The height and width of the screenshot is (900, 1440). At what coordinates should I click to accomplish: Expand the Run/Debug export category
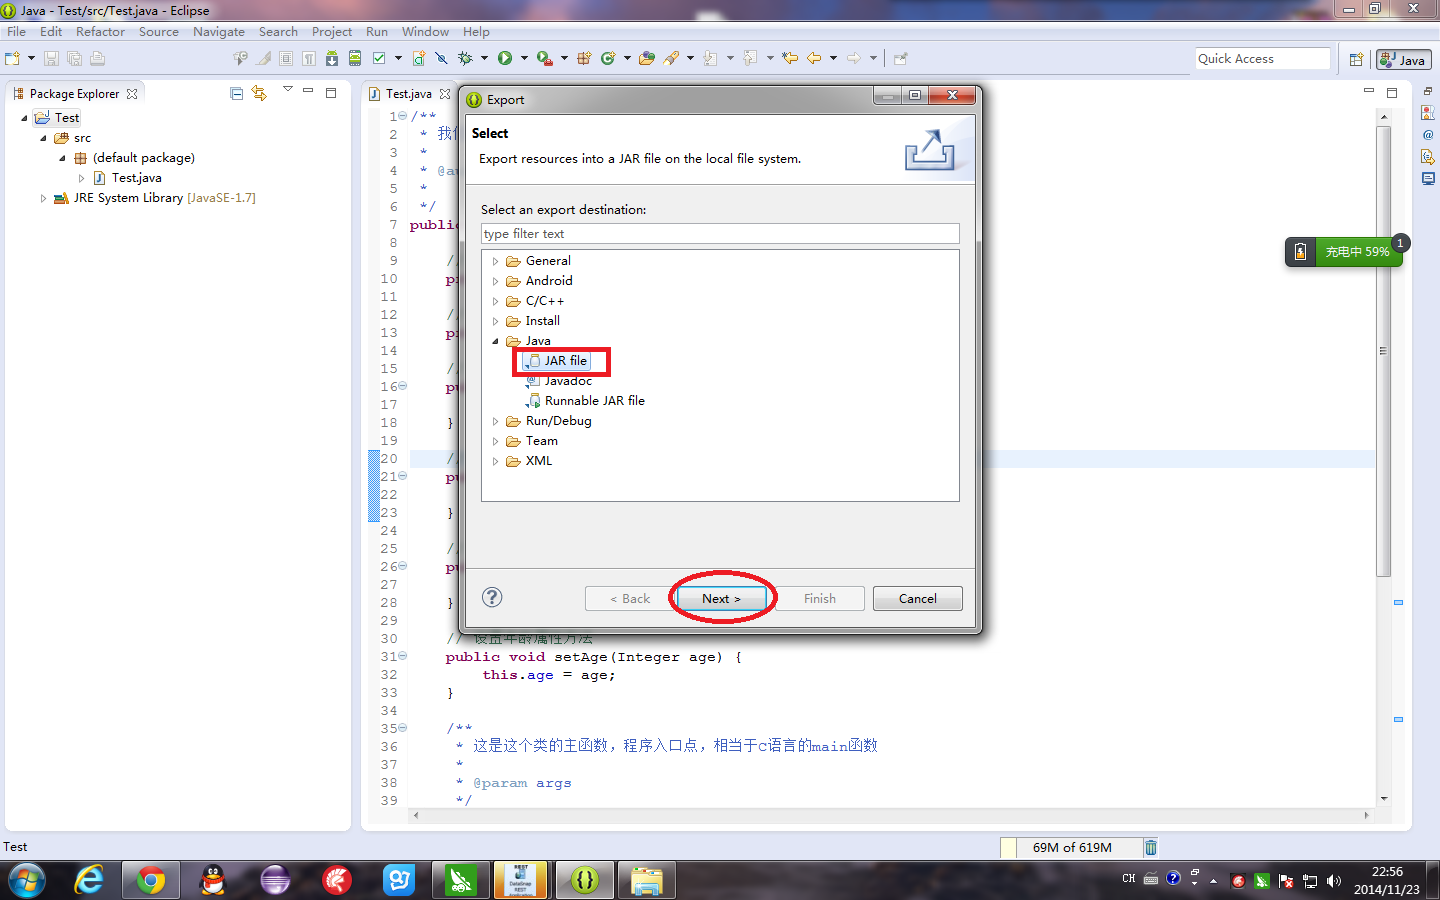coord(495,421)
